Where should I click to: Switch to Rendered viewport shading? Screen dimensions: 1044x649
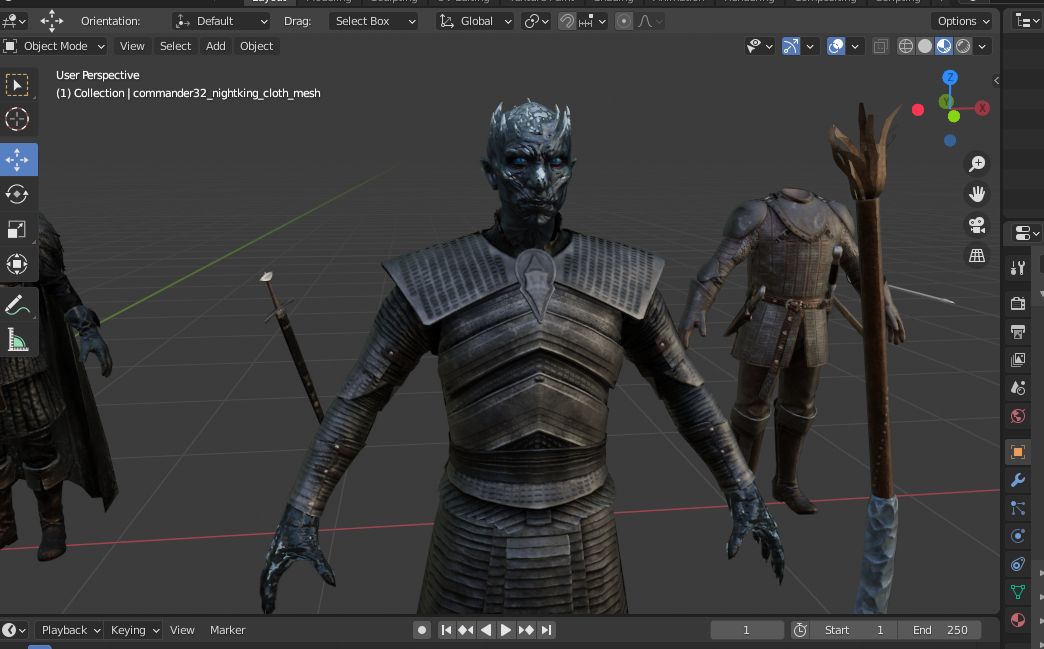point(963,46)
